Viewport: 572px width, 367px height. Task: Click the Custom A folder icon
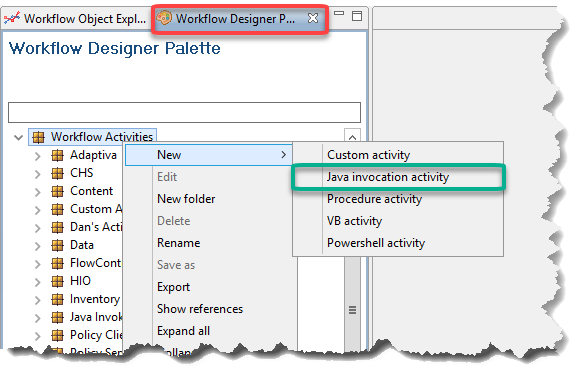(57, 209)
